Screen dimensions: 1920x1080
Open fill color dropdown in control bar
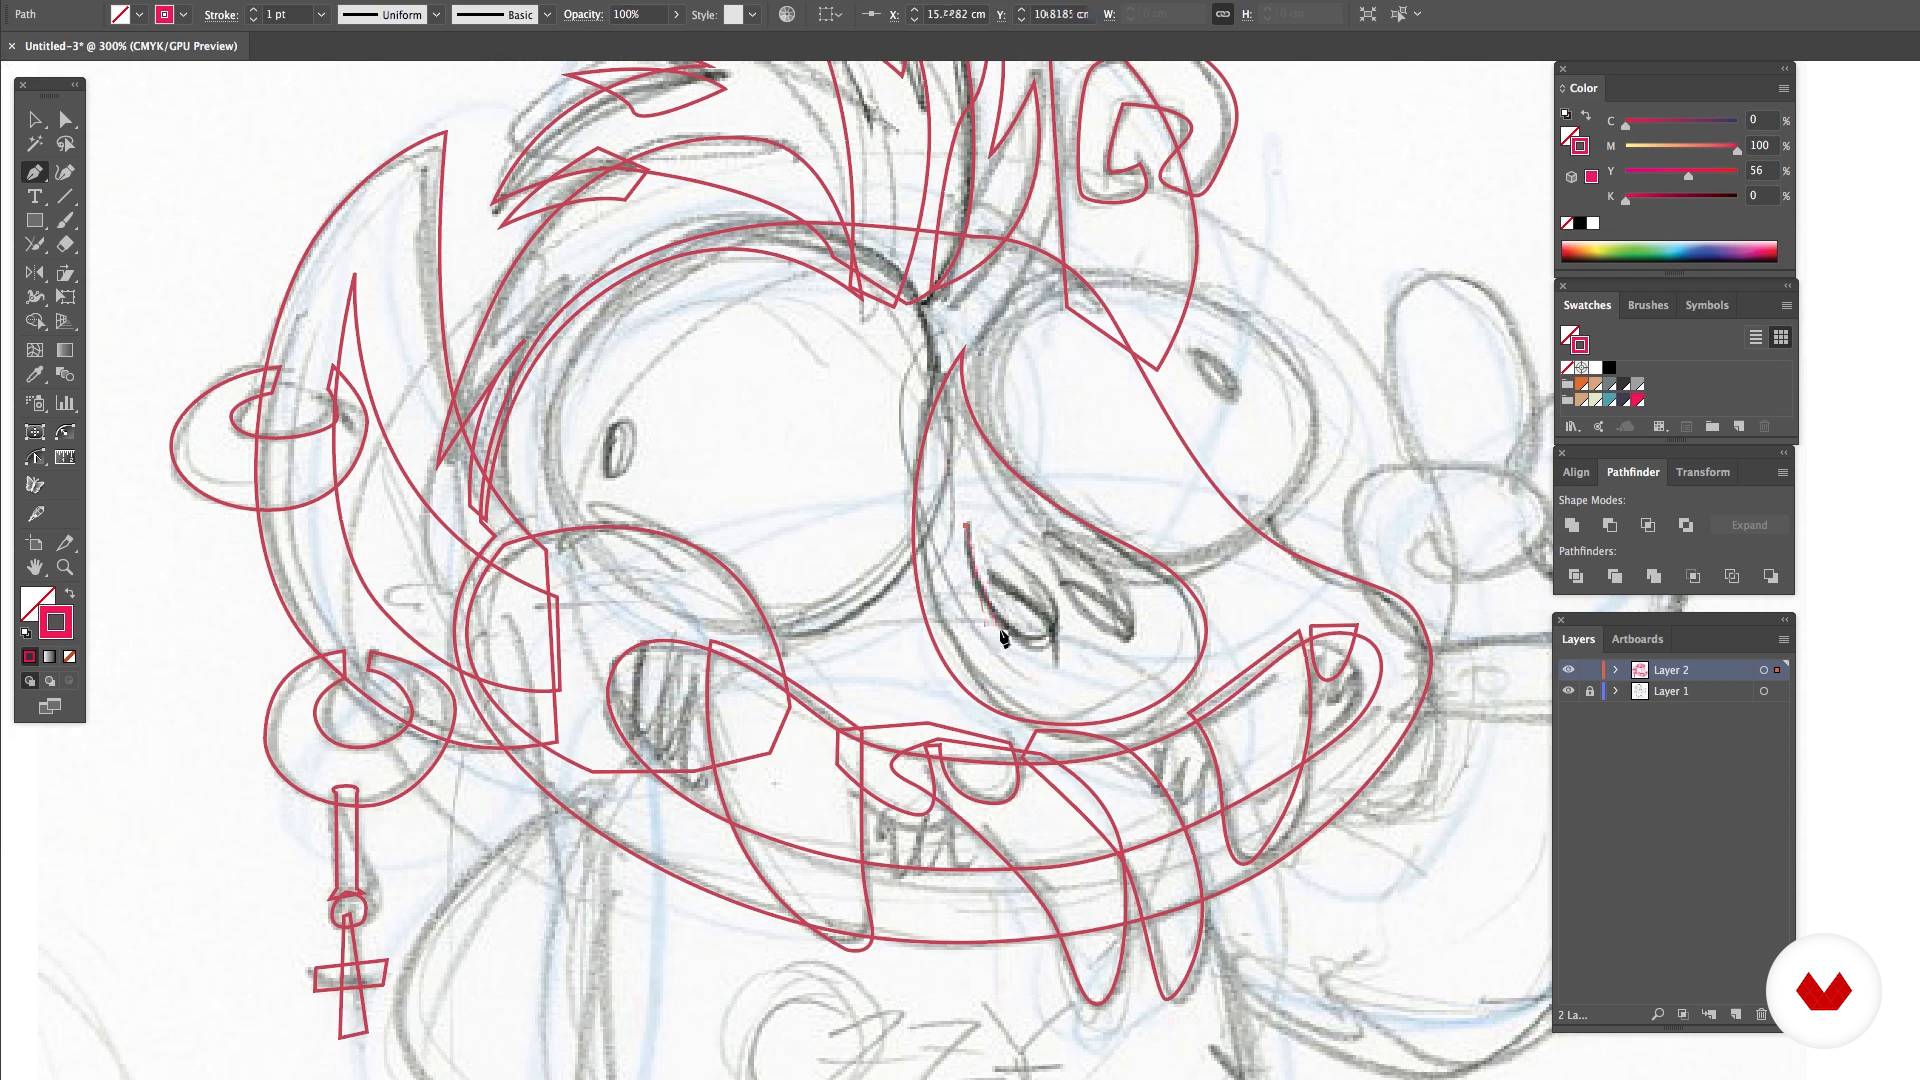[x=139, y=15]
